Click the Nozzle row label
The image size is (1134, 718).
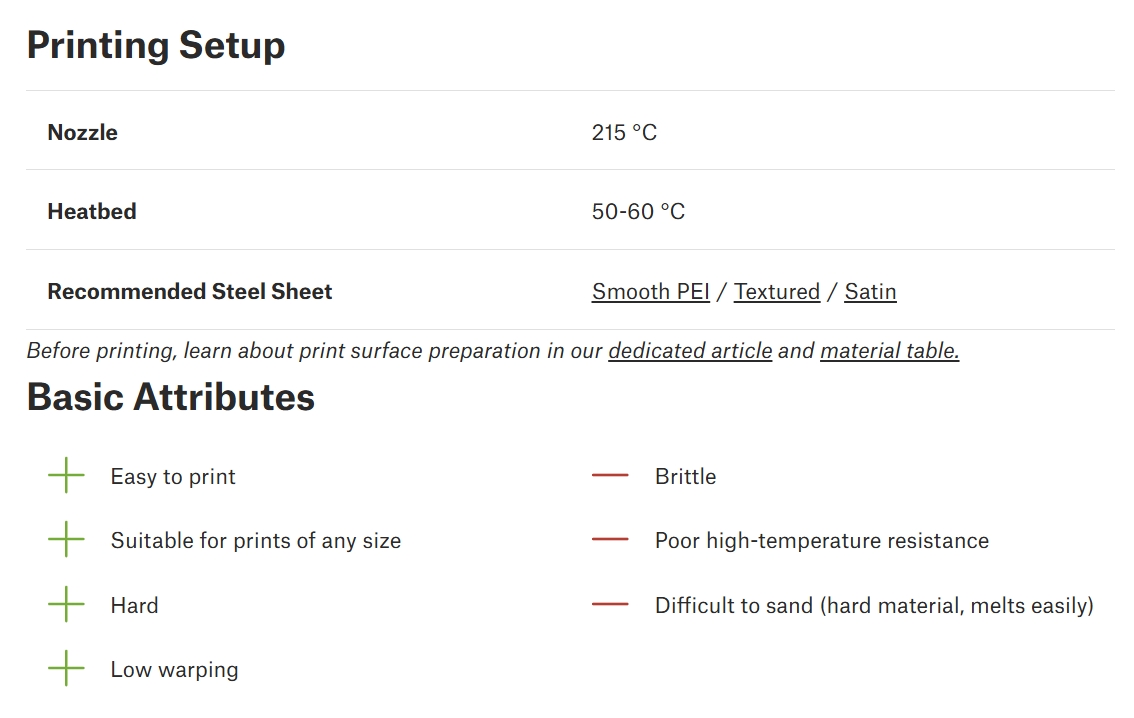pos(82,133)
